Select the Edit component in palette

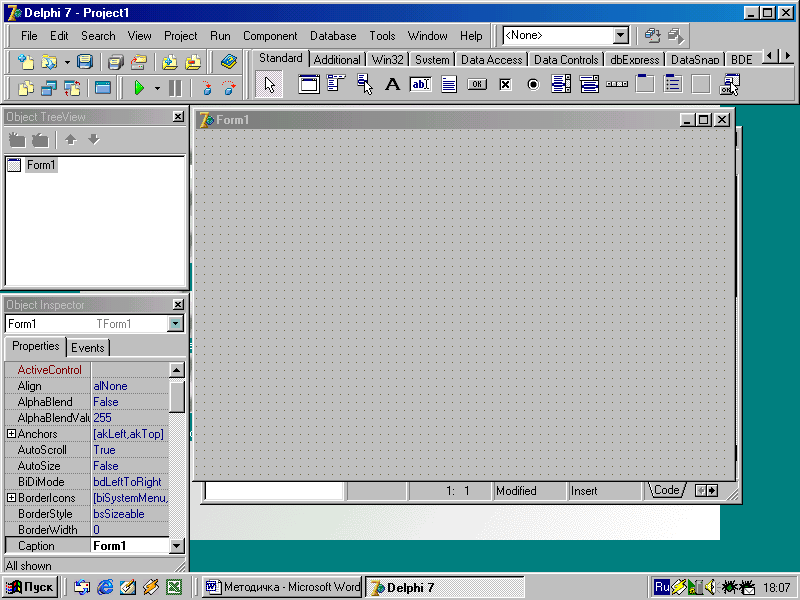420,84
